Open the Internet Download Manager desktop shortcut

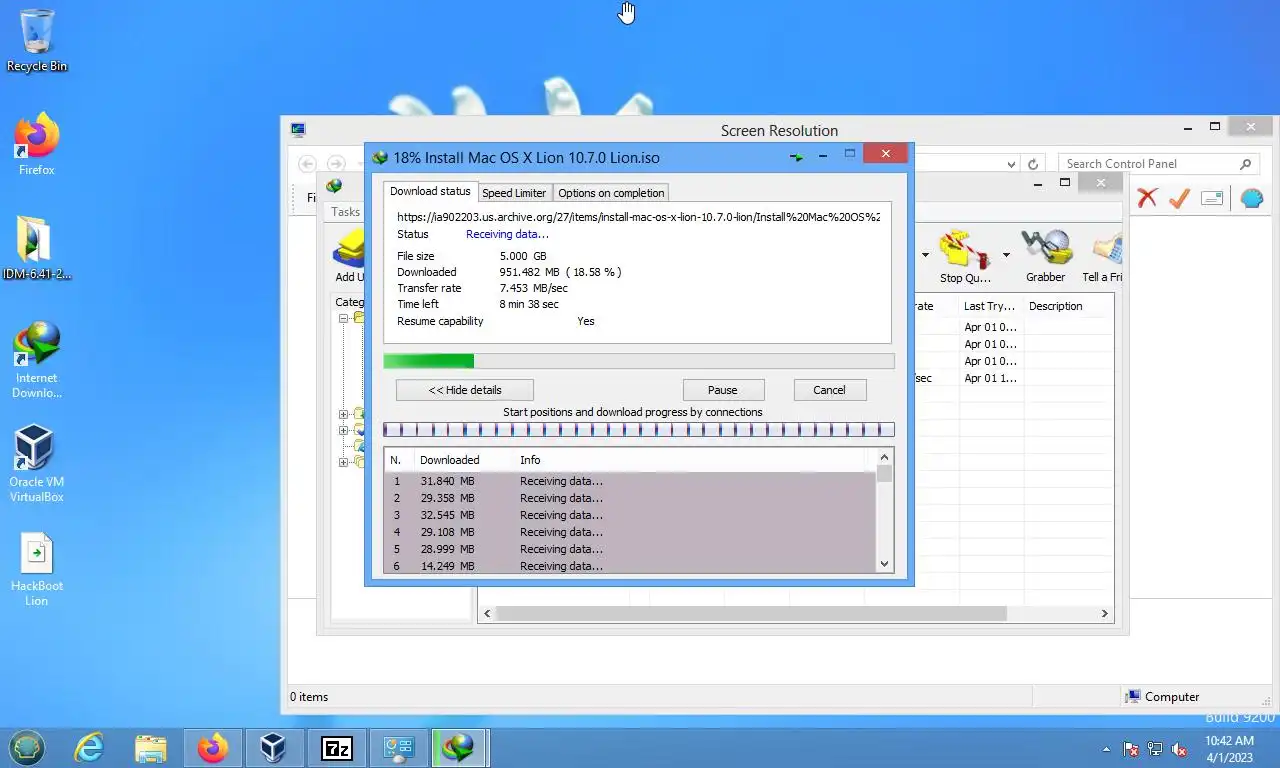37,360
